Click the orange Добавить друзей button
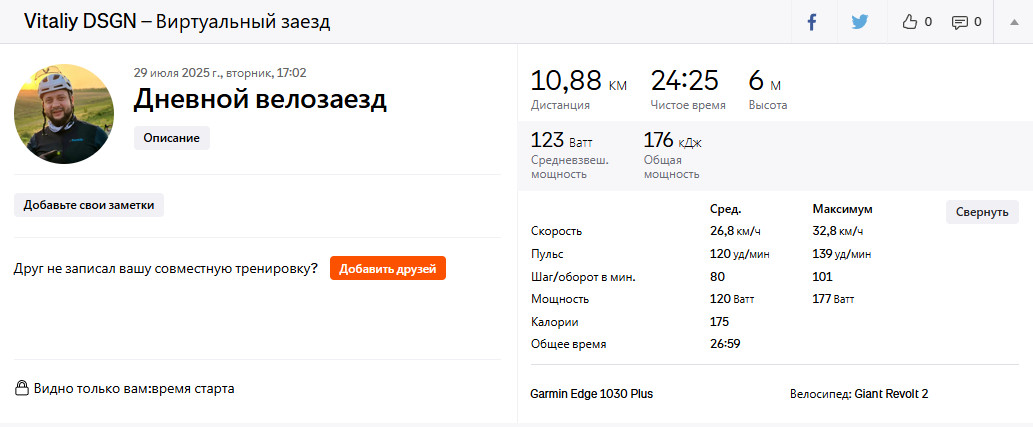This screenshot has height=427, width=1033. (x=388, y=268)
